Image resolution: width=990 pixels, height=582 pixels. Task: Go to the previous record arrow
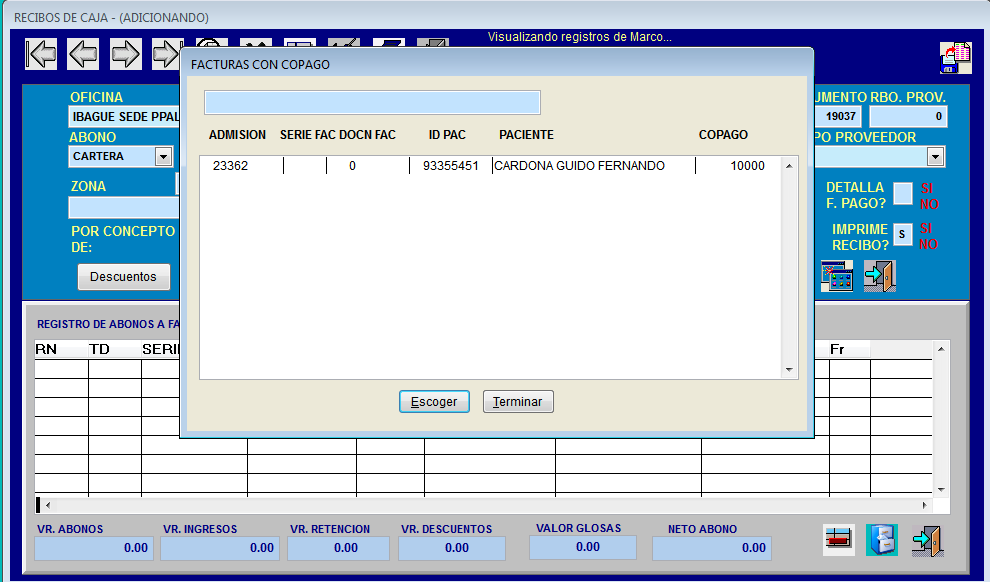(83, 54)
